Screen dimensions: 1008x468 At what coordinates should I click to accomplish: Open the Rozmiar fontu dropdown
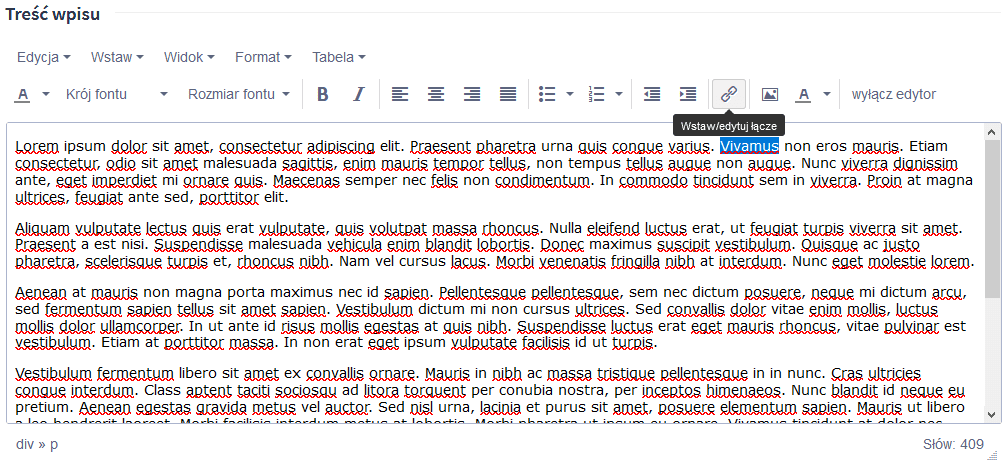(x=238, y=94)
